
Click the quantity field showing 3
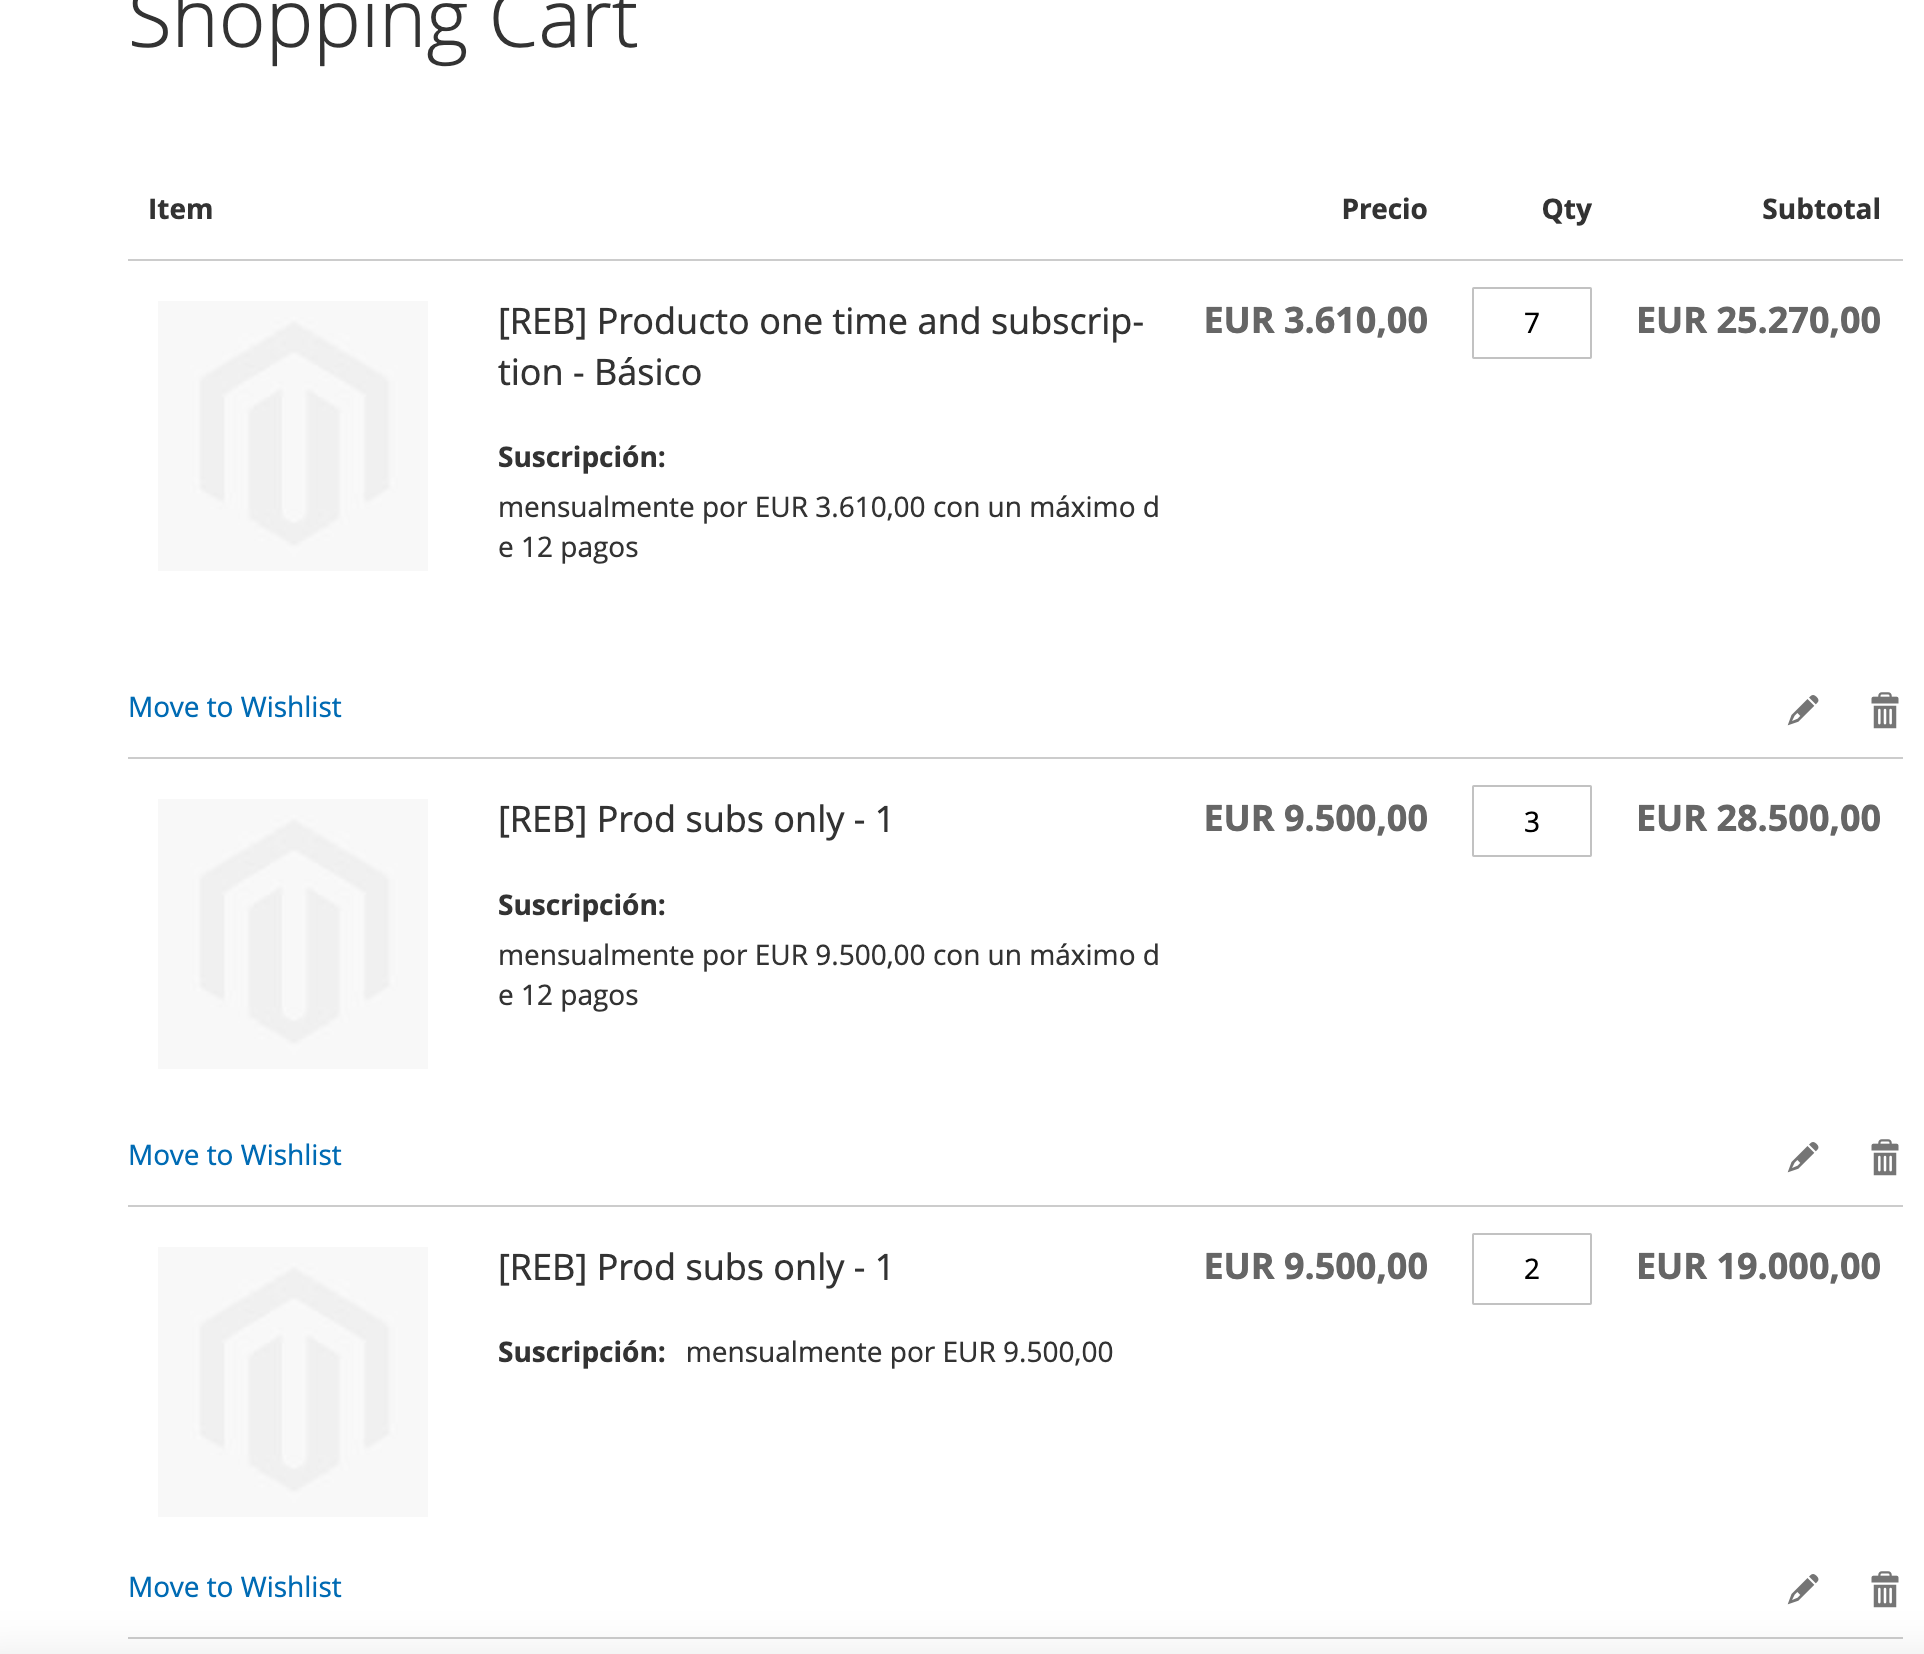tap(1531, 821)
